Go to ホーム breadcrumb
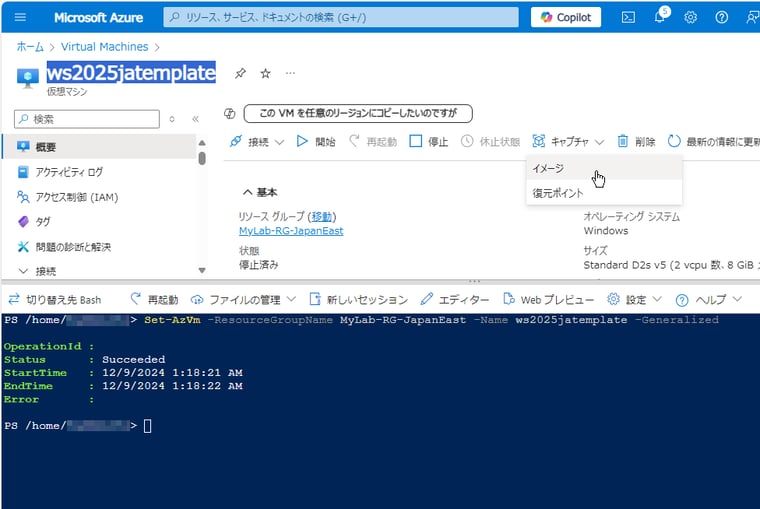The height and width of the screenshot is (509, 760). click(x=30, y=47)
